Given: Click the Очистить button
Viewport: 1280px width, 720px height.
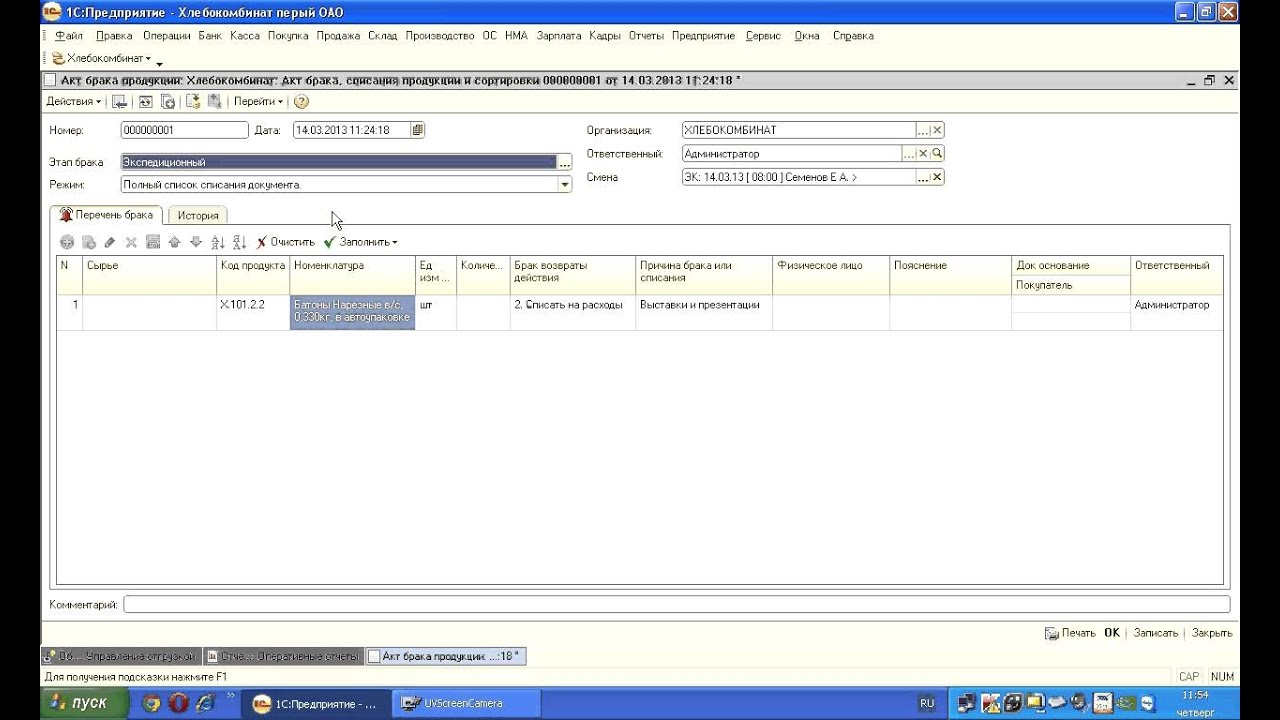Looking at the screenshot, I should tap(285, 242).
